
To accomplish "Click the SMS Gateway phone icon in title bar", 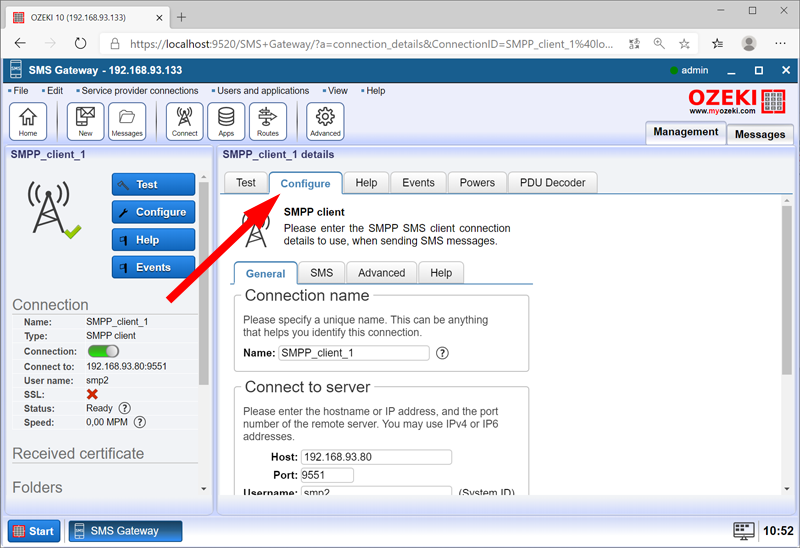I will [x=16, y=70].
